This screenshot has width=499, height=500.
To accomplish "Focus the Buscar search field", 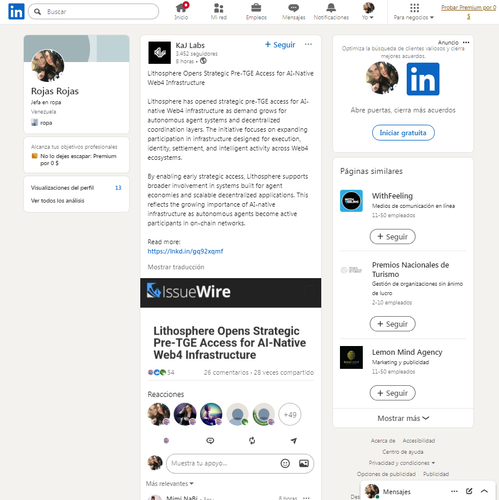I will tap(94, 12).
